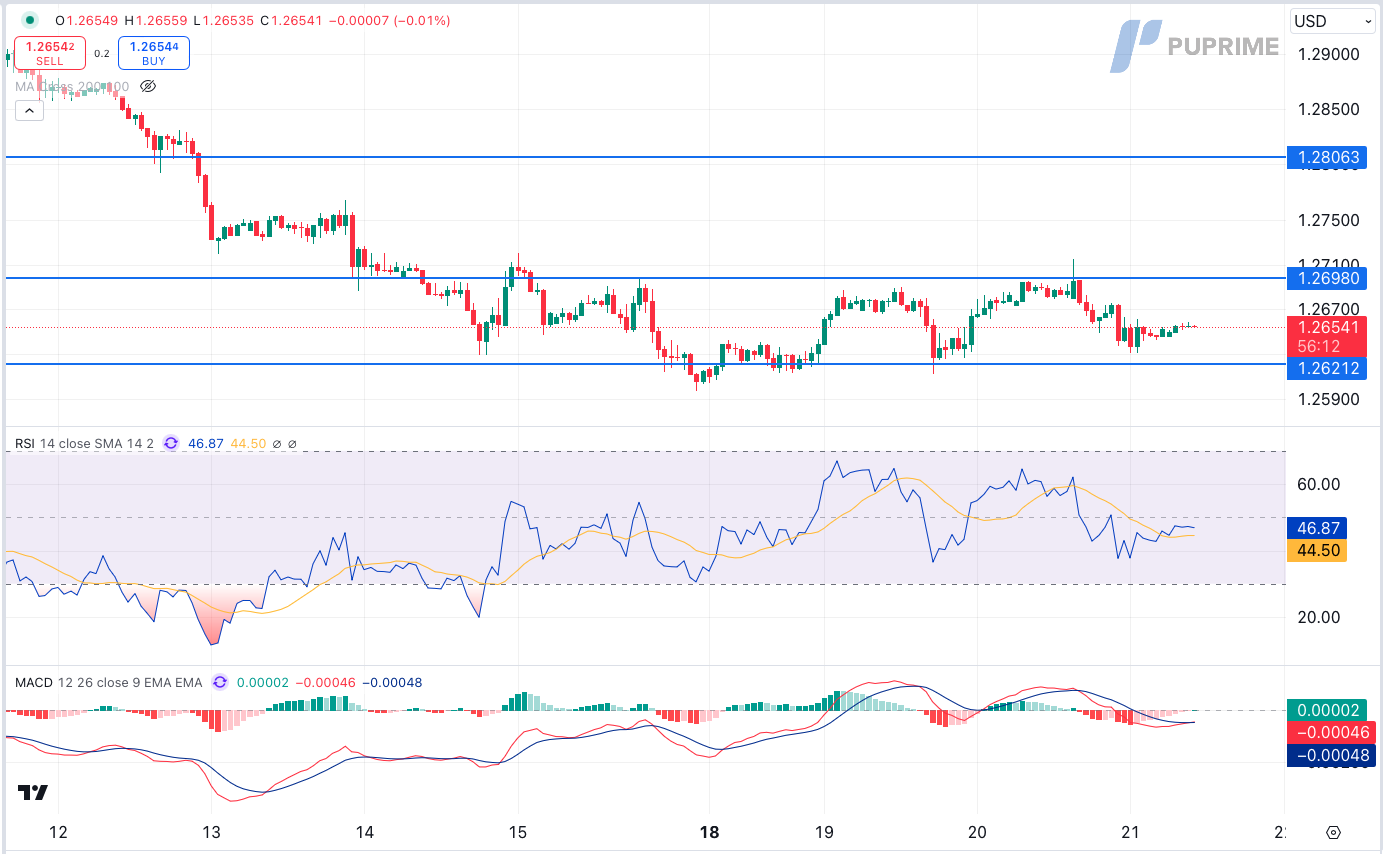1383x854 pixels.
Task: Click MACD legend value −0.00046
Action: tap(325, 682)
